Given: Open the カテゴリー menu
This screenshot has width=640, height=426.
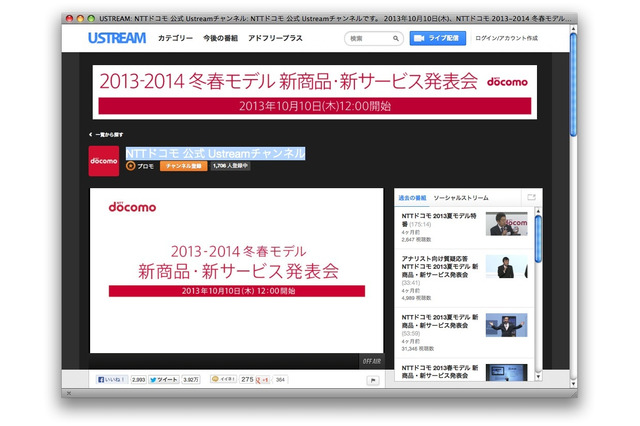Looking at the screenshot, I should (175, 38).
